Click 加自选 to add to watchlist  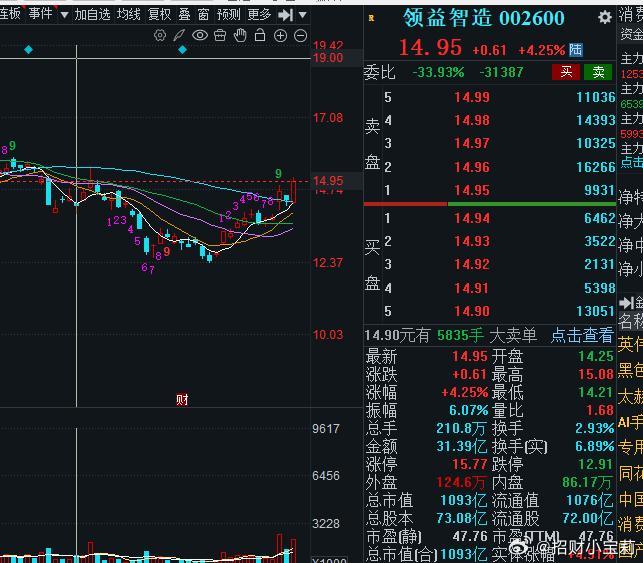pyautogui.click(x=92, y=15)
